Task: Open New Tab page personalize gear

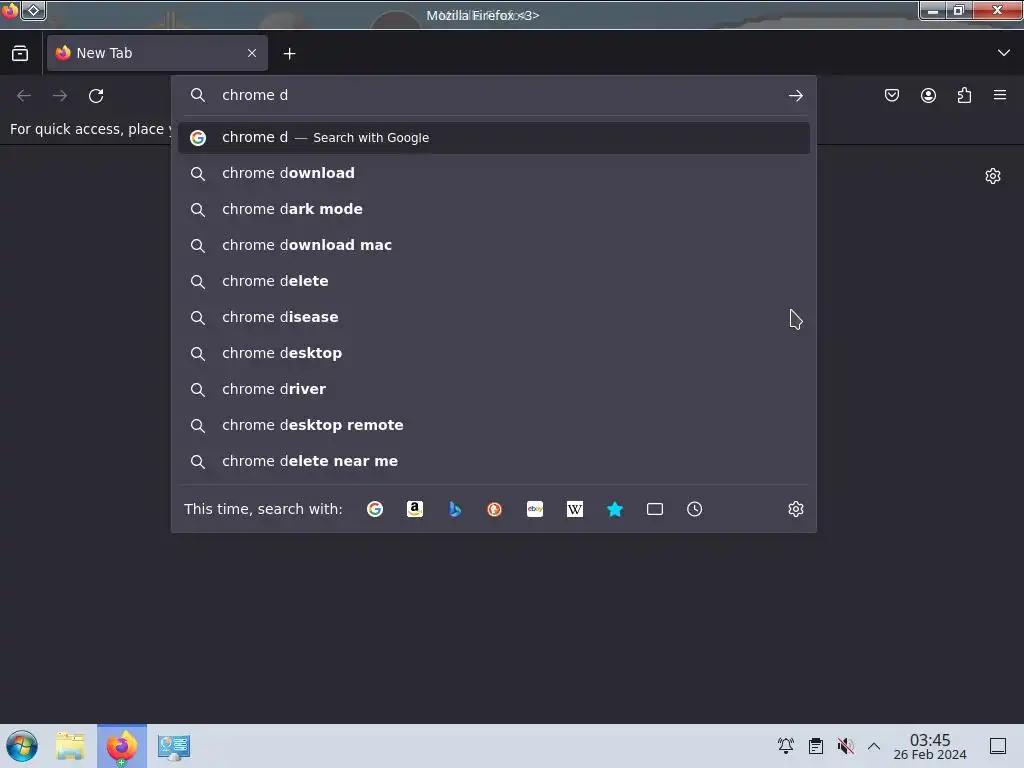Action: (993, 176)
